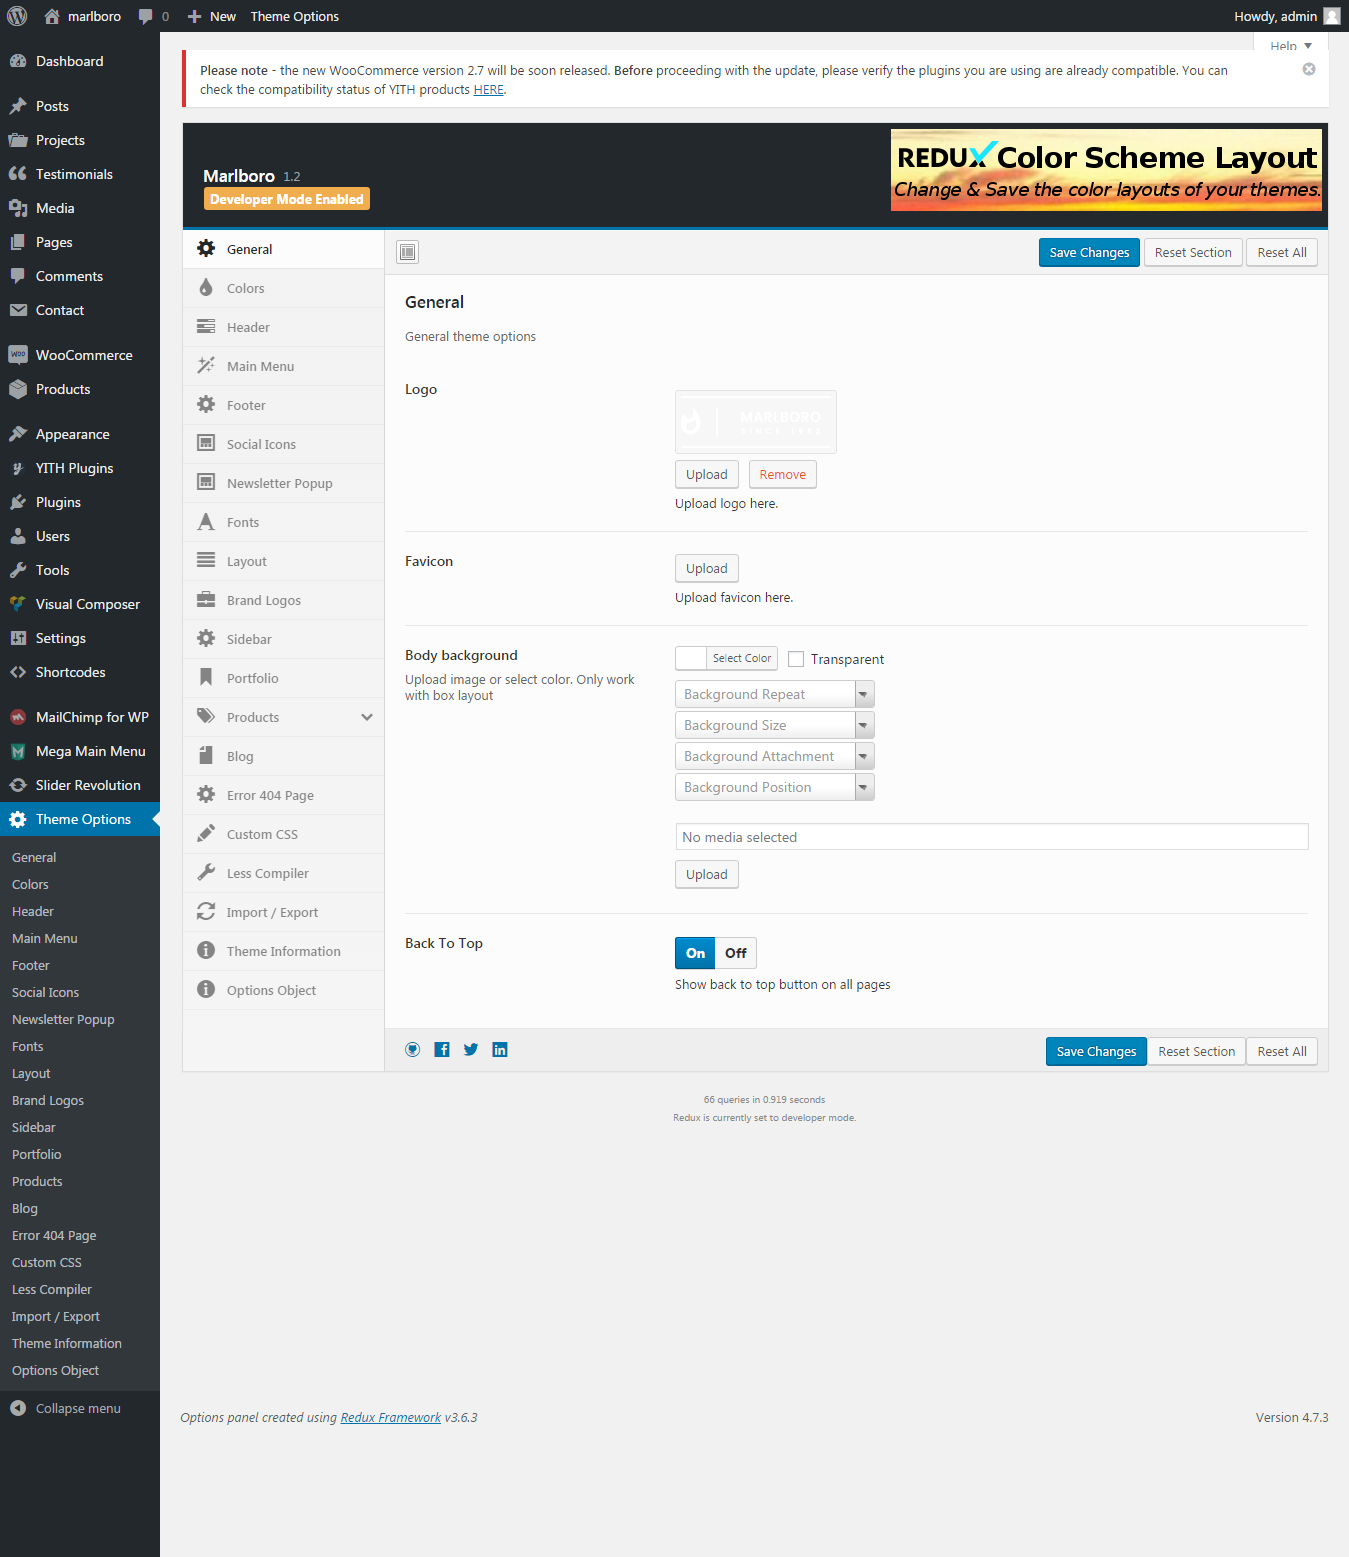Switch to the Error 404 Page tab
Image resolution: width=1349 pixels, height=1557 pixels.
pos(268,794)
